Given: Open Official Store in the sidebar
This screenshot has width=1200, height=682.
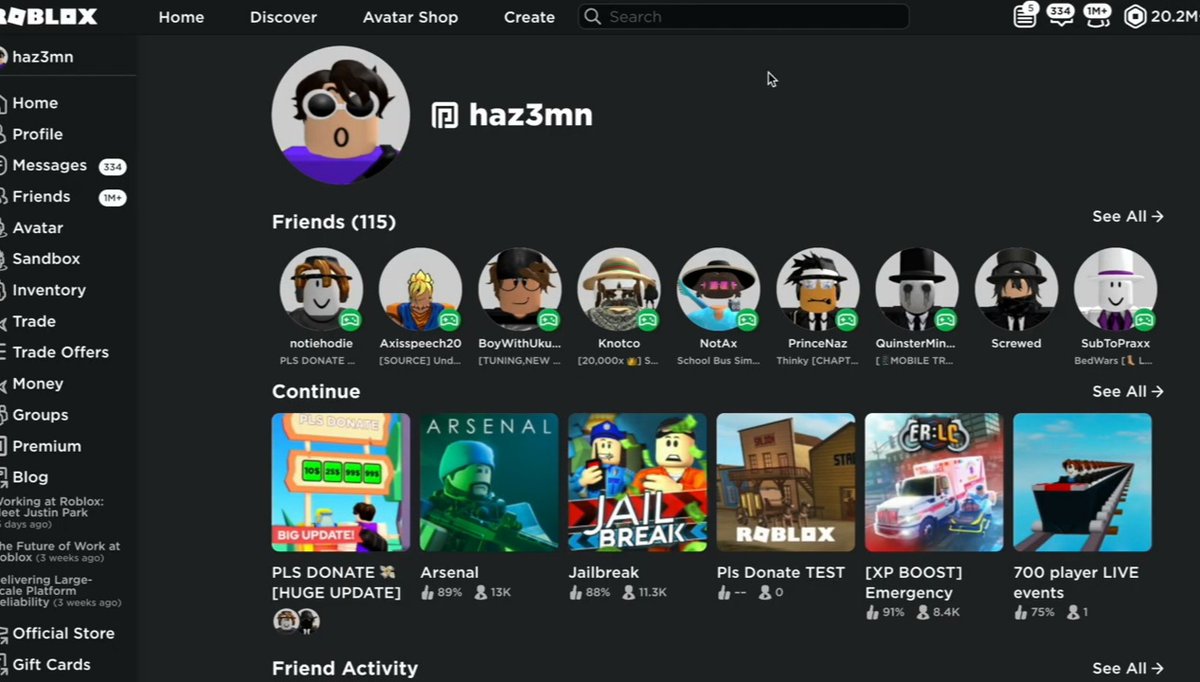Looking at the screenshot, I should pos(58,633).
